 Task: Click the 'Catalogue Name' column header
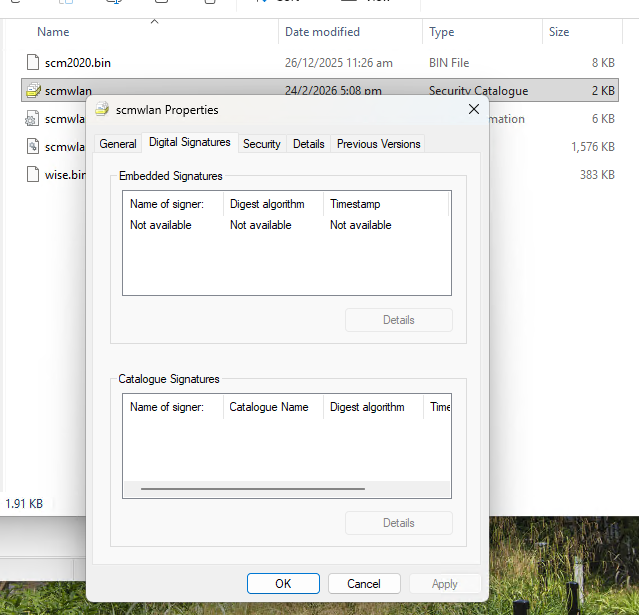[x=273, y=407]
